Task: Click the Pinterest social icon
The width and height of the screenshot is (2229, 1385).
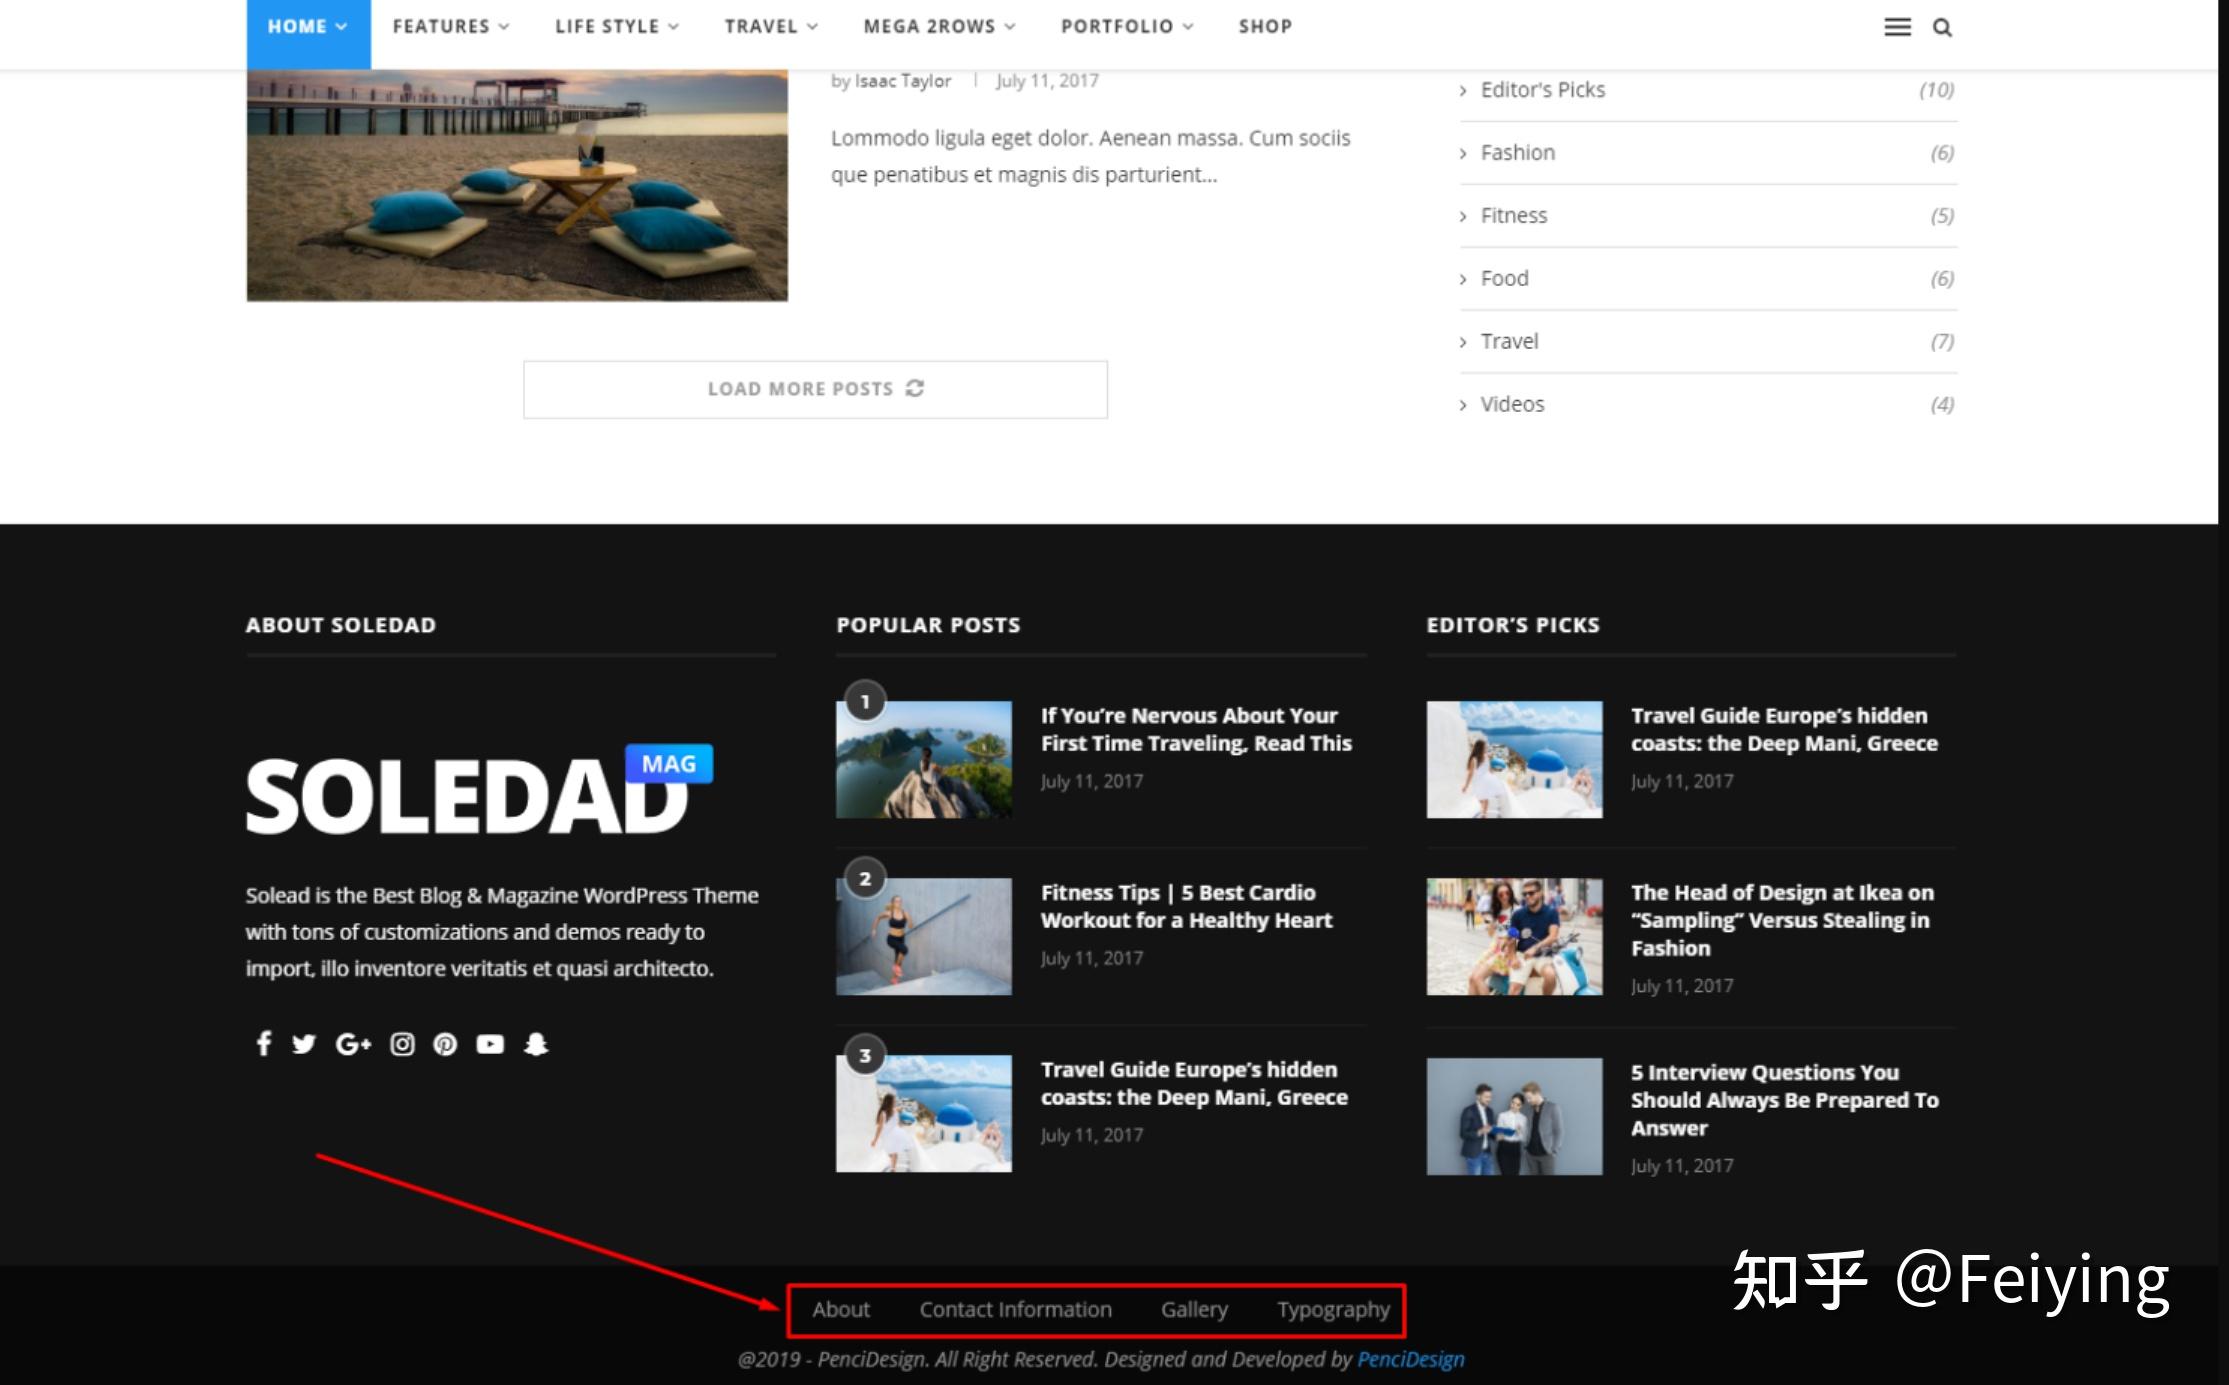Action: point(445,1044)
